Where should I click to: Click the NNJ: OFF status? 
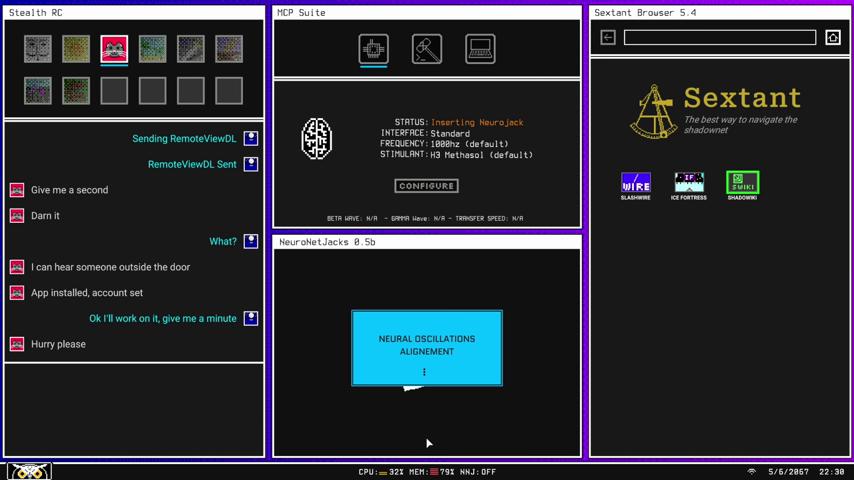pyautogui.click(x=478, y=472)
